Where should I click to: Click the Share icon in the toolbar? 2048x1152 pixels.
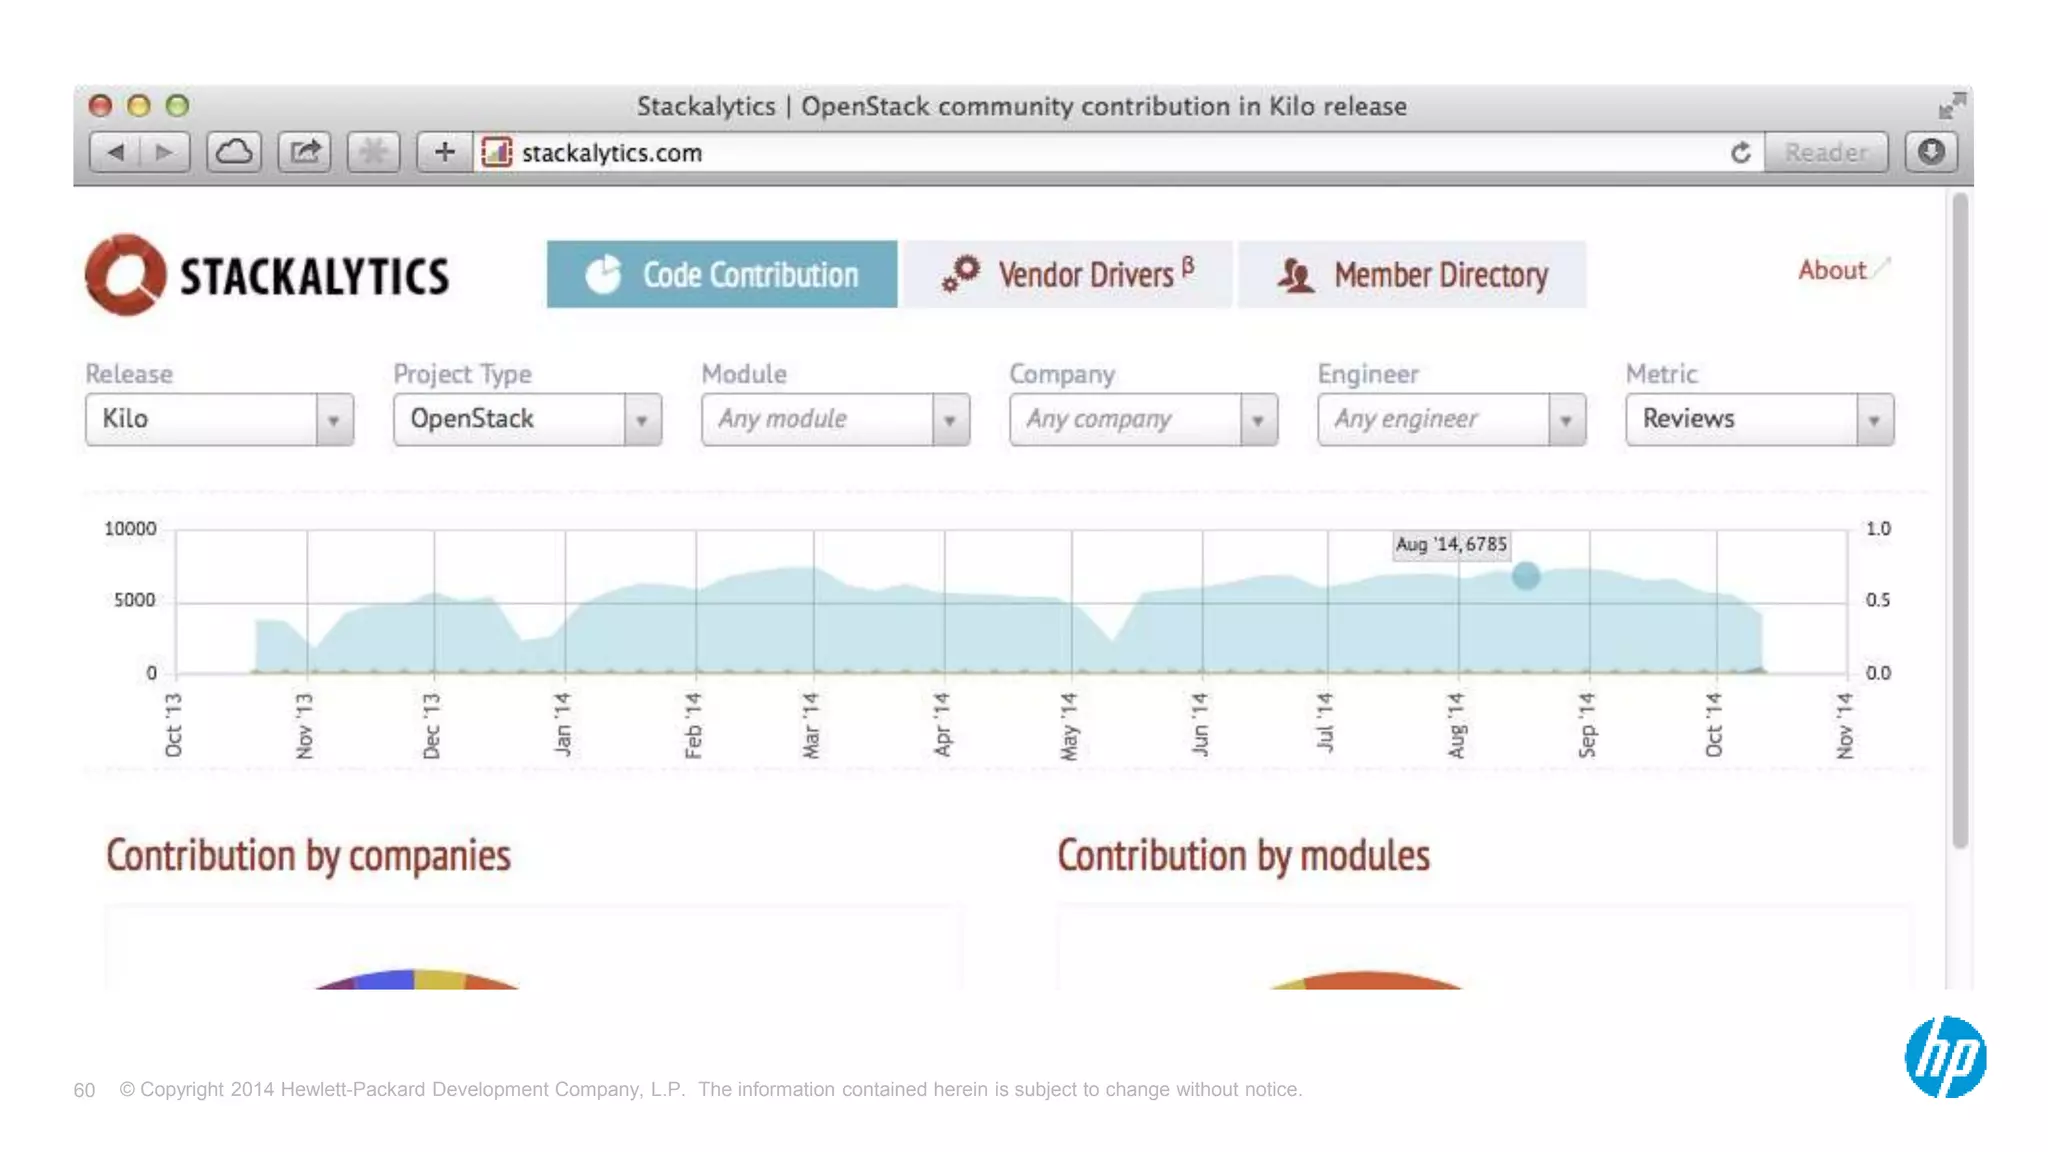(304, 152)
